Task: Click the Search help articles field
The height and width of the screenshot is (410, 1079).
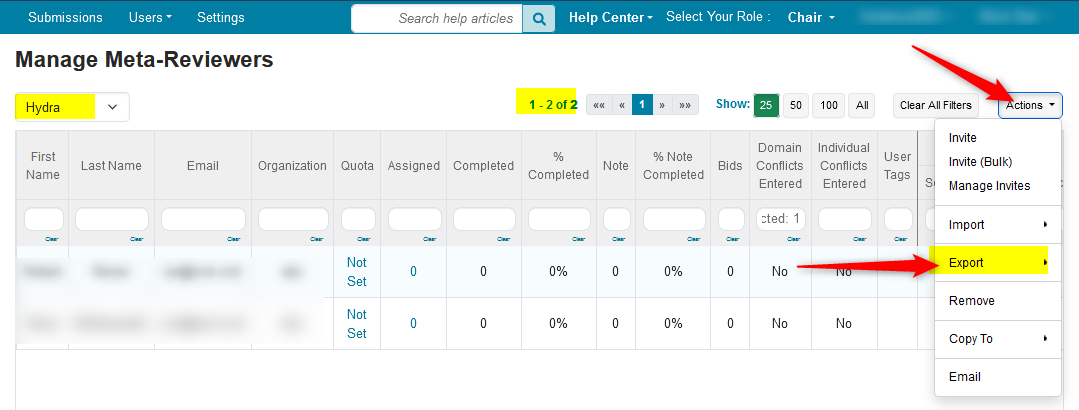Action: click(438, 18)
